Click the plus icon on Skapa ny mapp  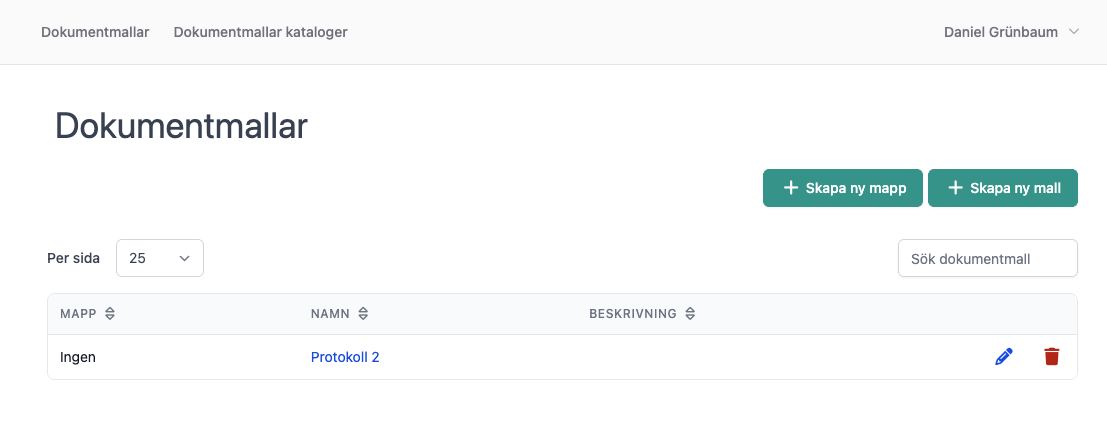[791, 188]
